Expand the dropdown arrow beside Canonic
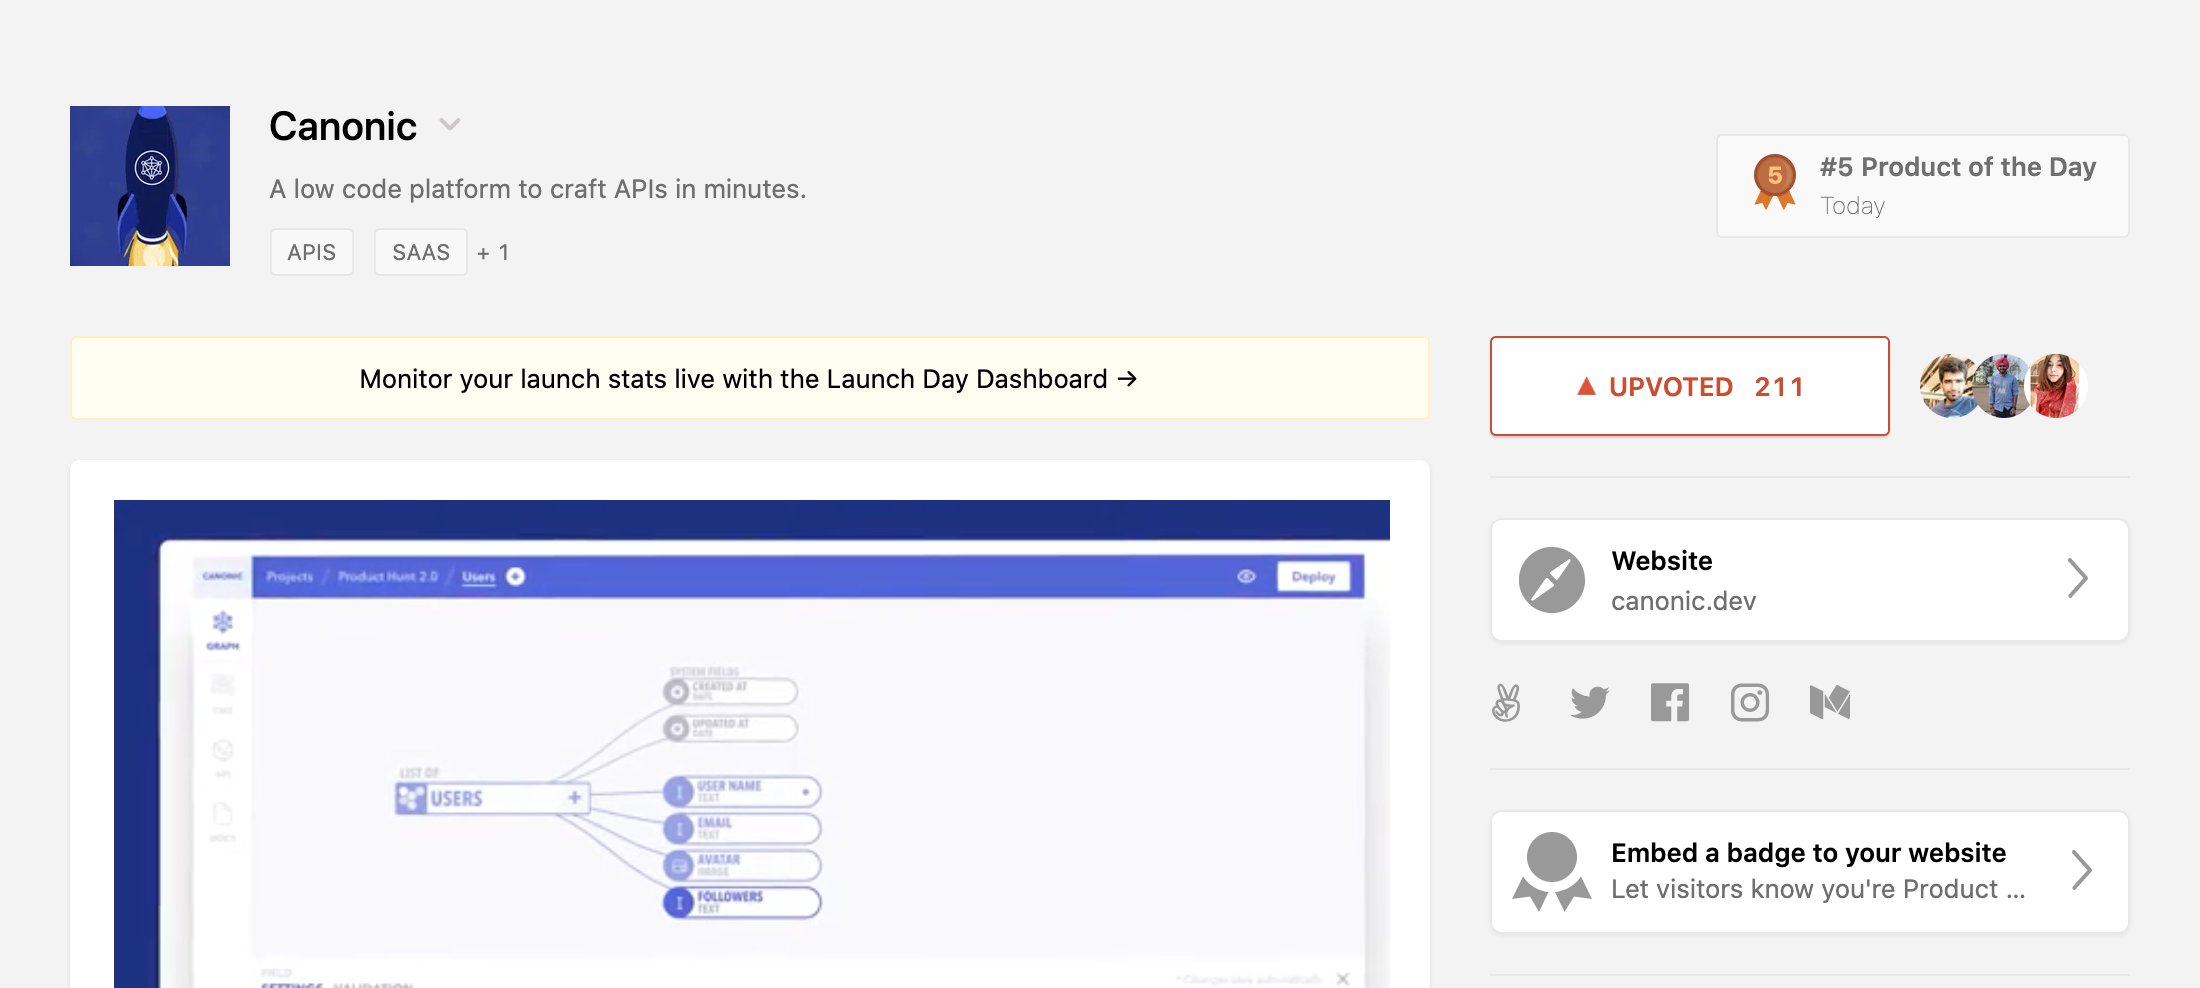2200x988 pixels. 450,125
